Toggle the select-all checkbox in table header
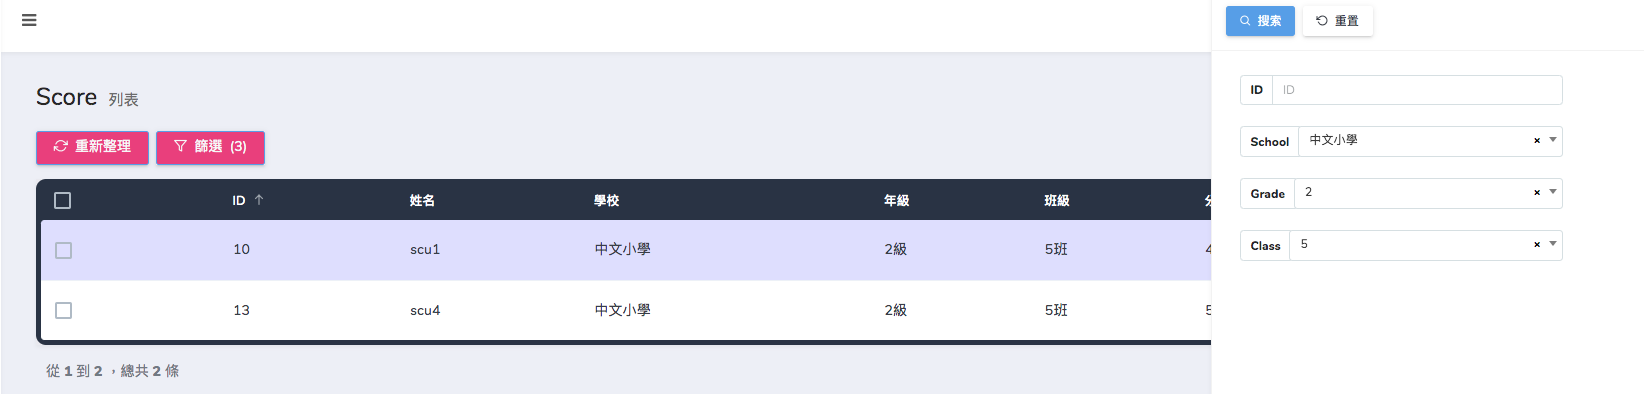The width and height of the screenshot is (1644, 394). pos(63,201)
